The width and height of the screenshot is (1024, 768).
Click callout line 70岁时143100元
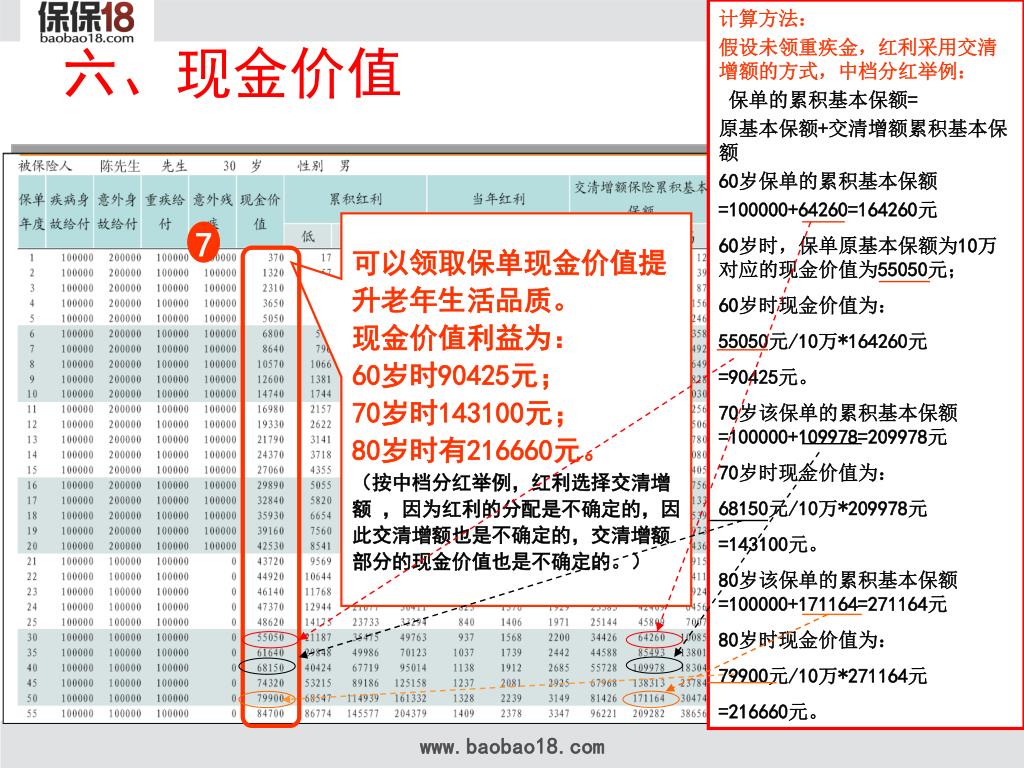pyautogui.click(x=458, y=413)
